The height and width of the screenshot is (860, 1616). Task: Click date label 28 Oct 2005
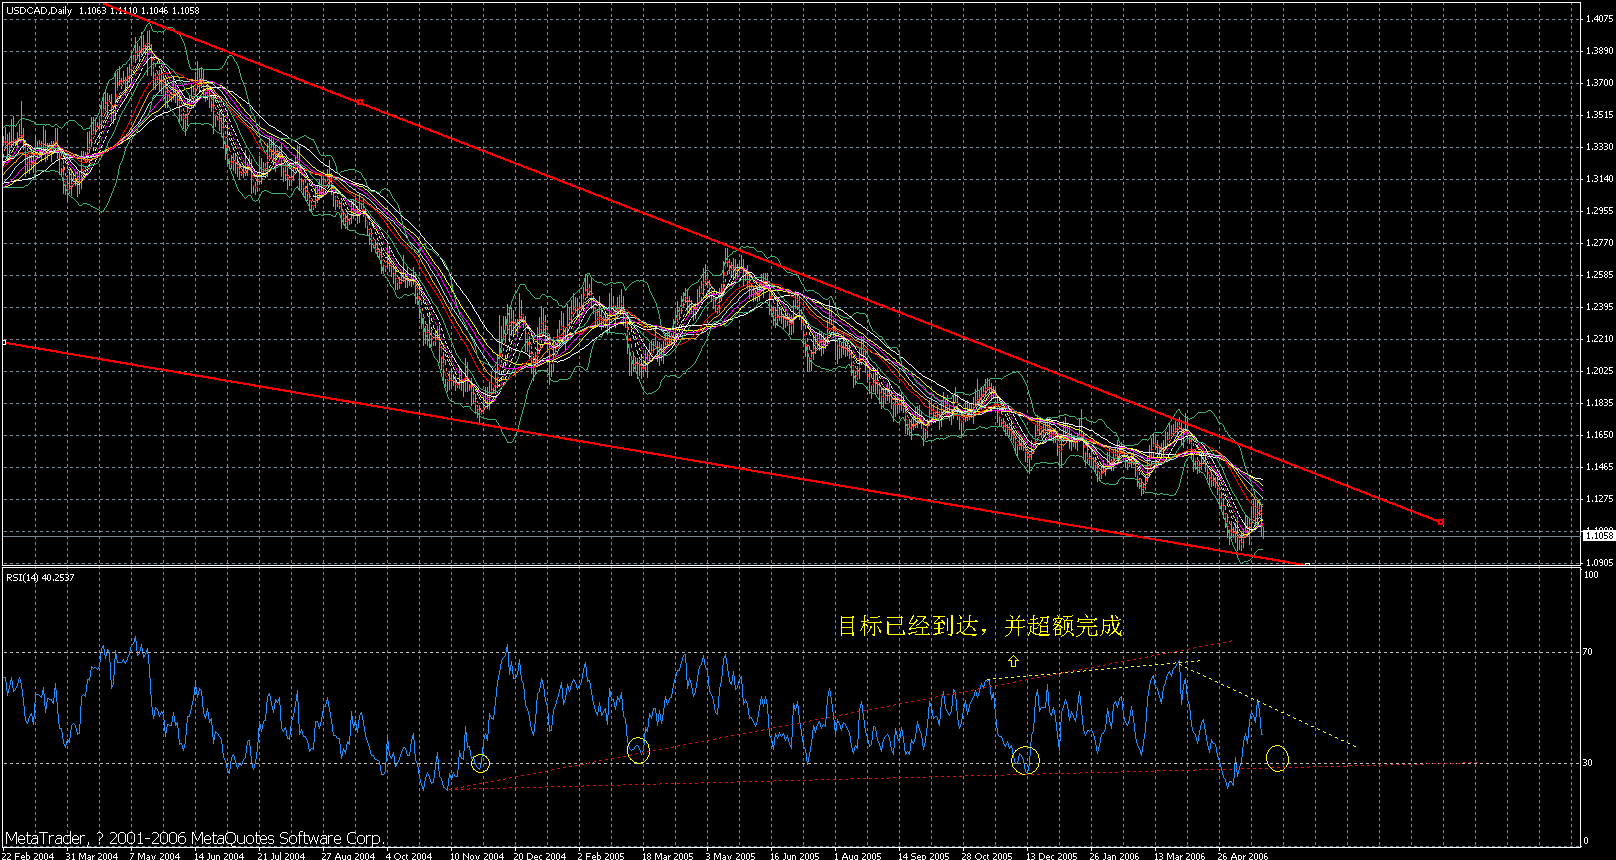(988, 855)
